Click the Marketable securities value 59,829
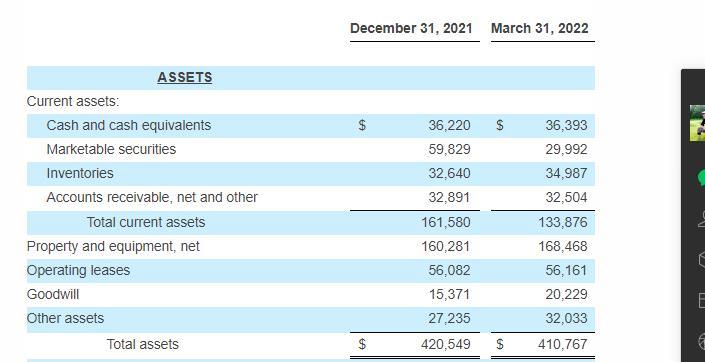 click(x=449, y=149)
